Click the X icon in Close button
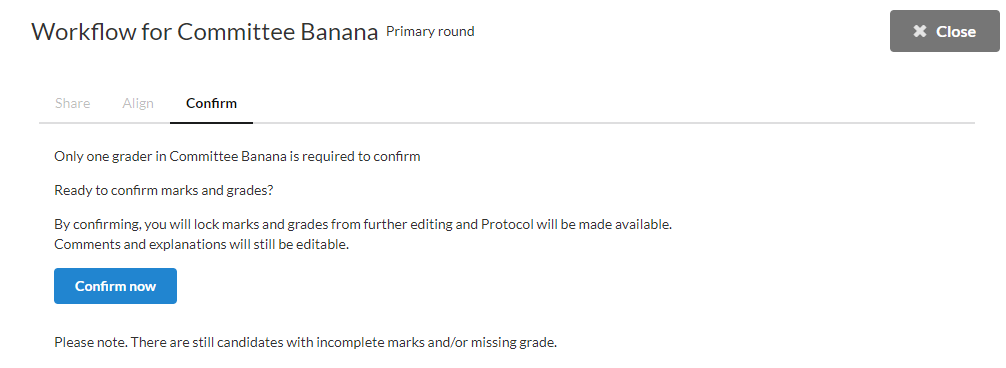 point(919,31)
